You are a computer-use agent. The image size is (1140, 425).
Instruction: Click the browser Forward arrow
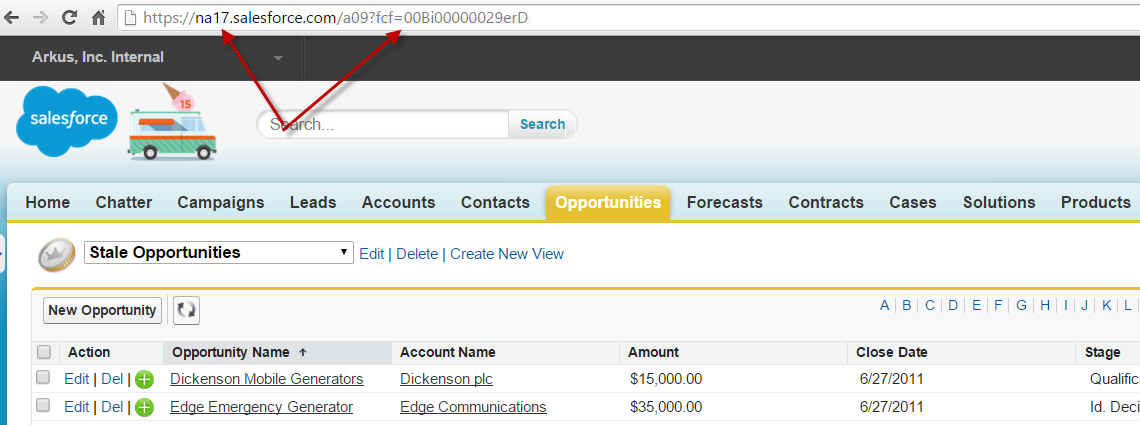[x=41, y=19]
